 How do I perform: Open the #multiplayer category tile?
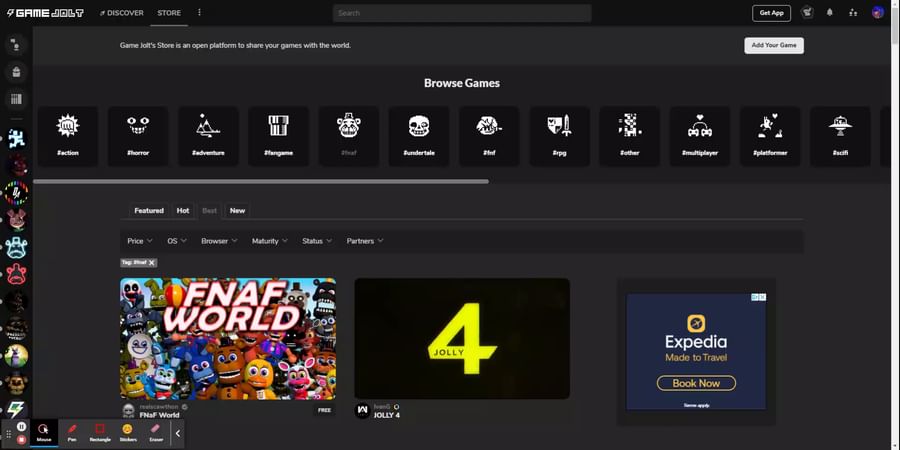[700, 136]
